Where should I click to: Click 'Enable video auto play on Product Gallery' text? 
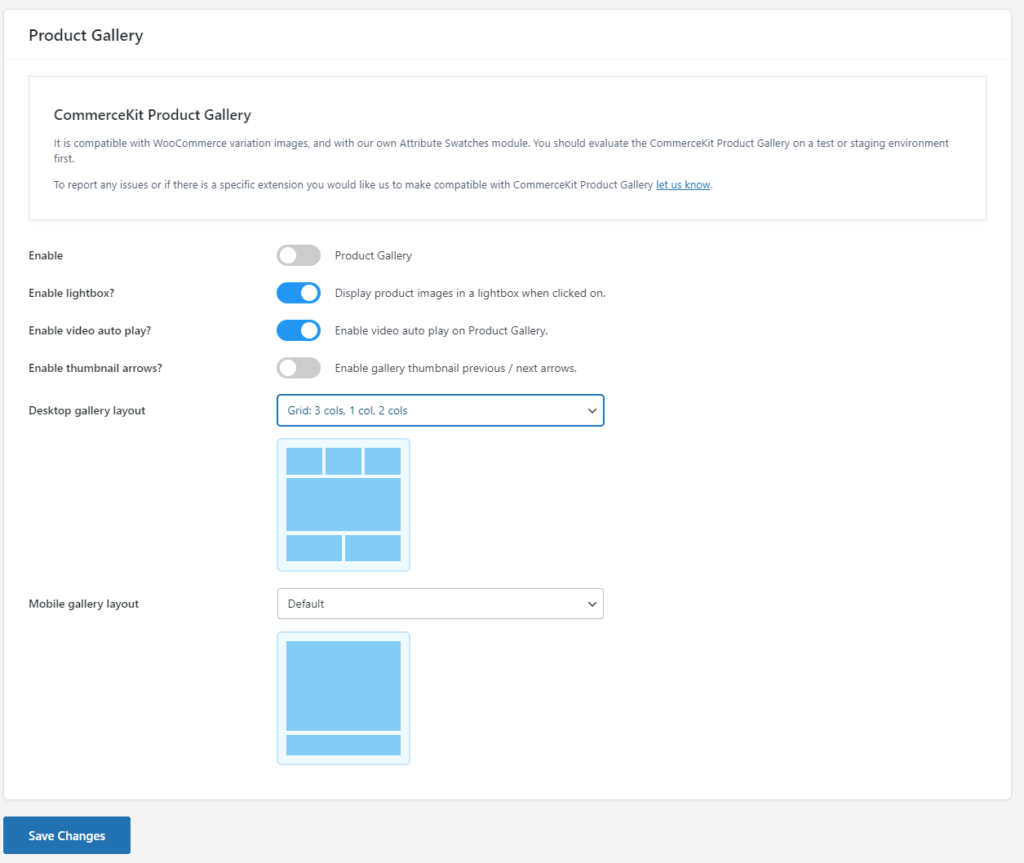[441, 331]
